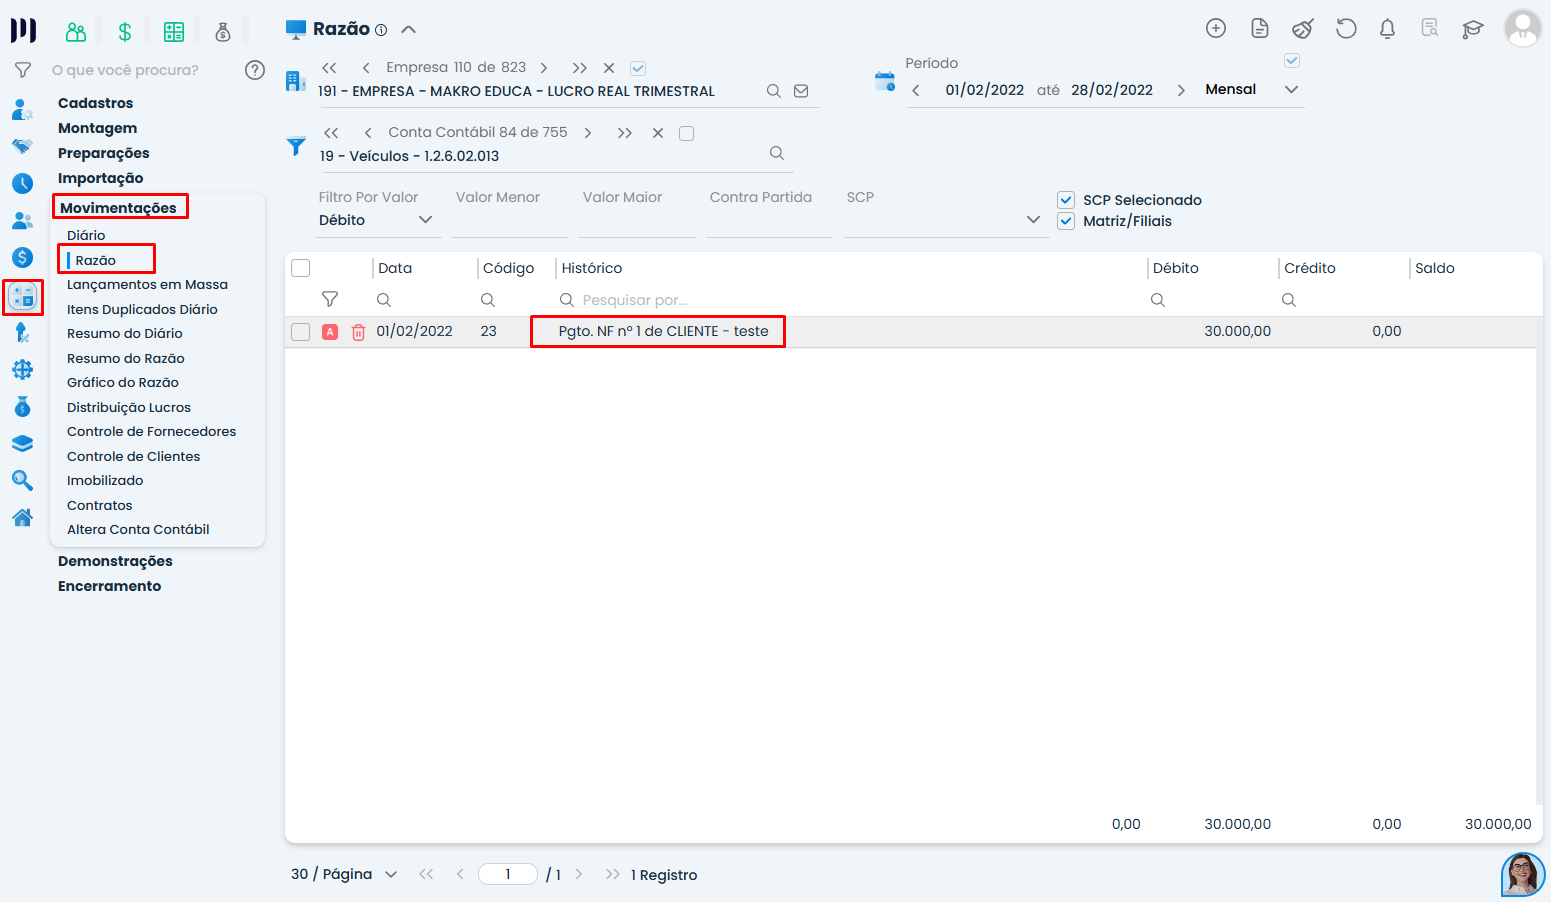This screenshot has width=1551, height=902.
Task: Open the magnifying glass sidebar icon
Action: 22,480
